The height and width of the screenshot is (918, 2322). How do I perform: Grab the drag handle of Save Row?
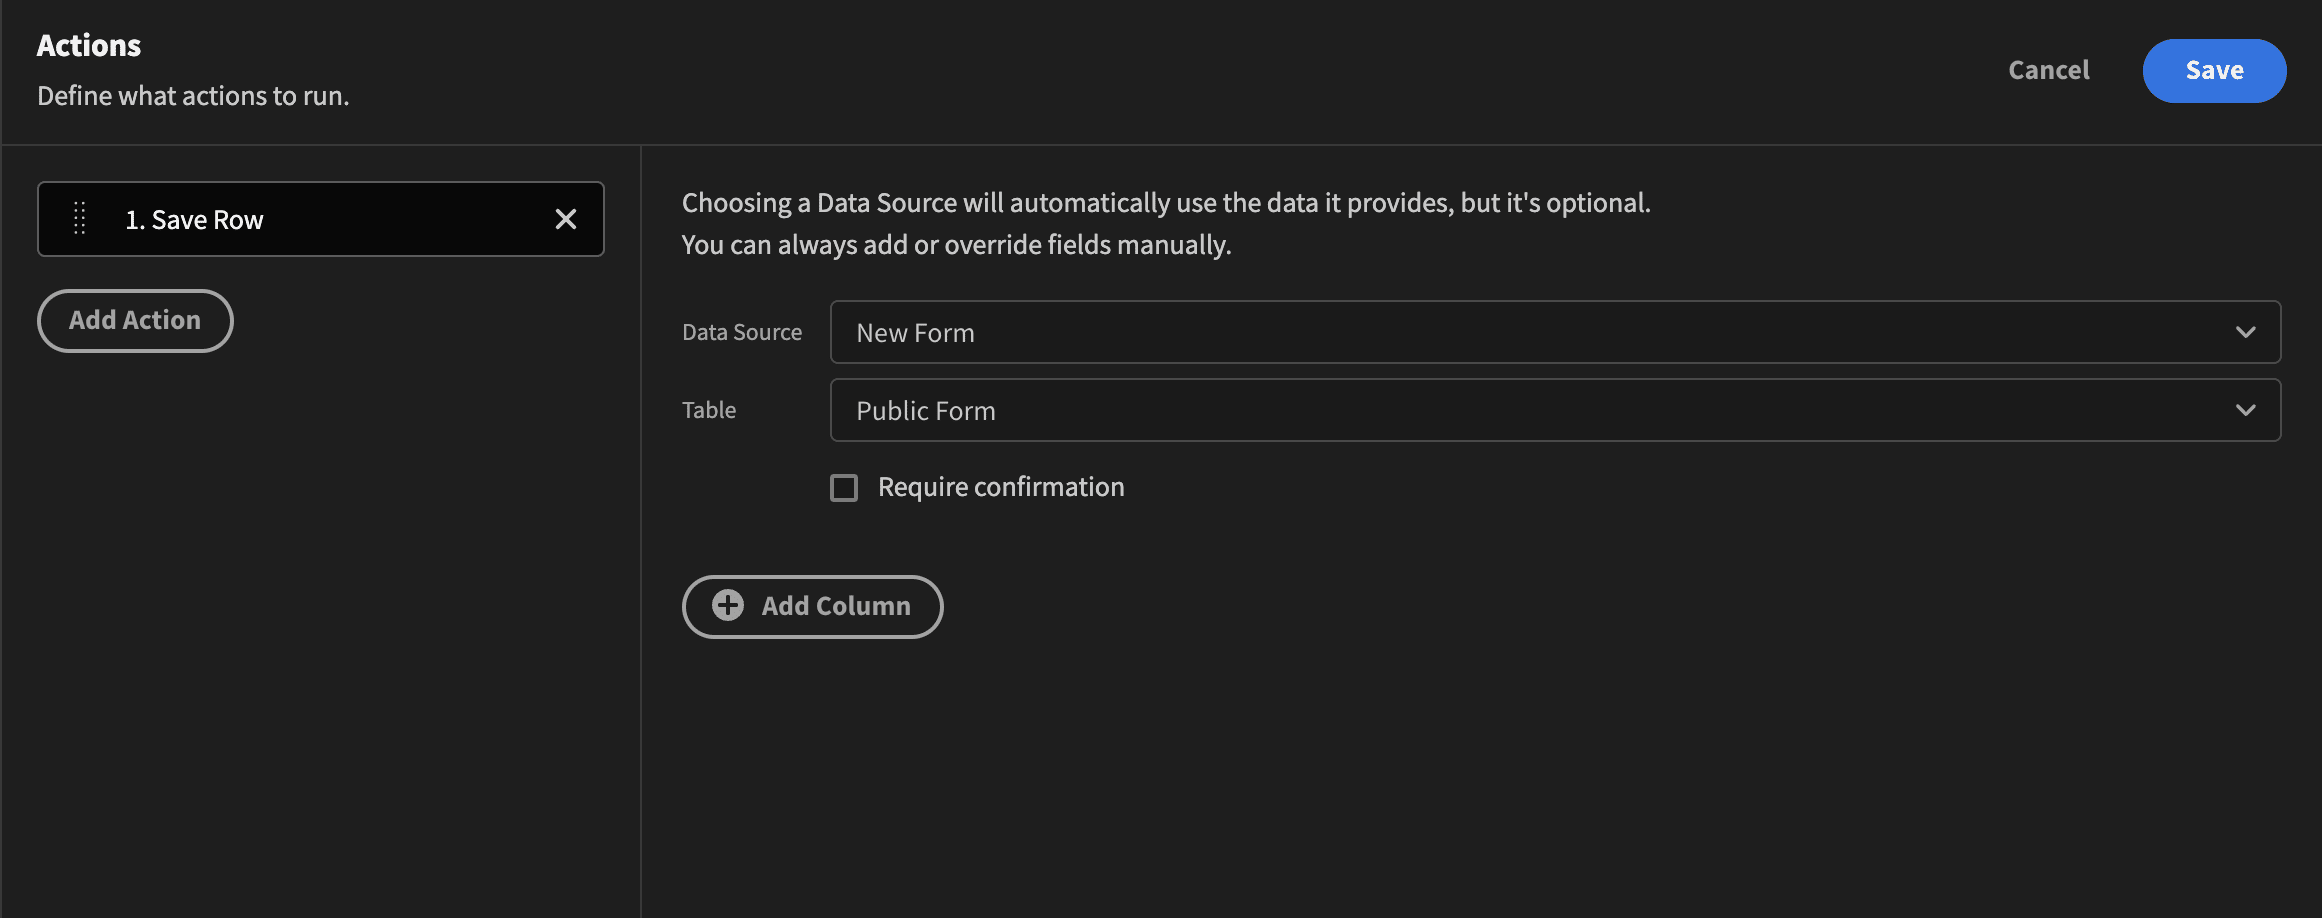click(x=80, y=219)
